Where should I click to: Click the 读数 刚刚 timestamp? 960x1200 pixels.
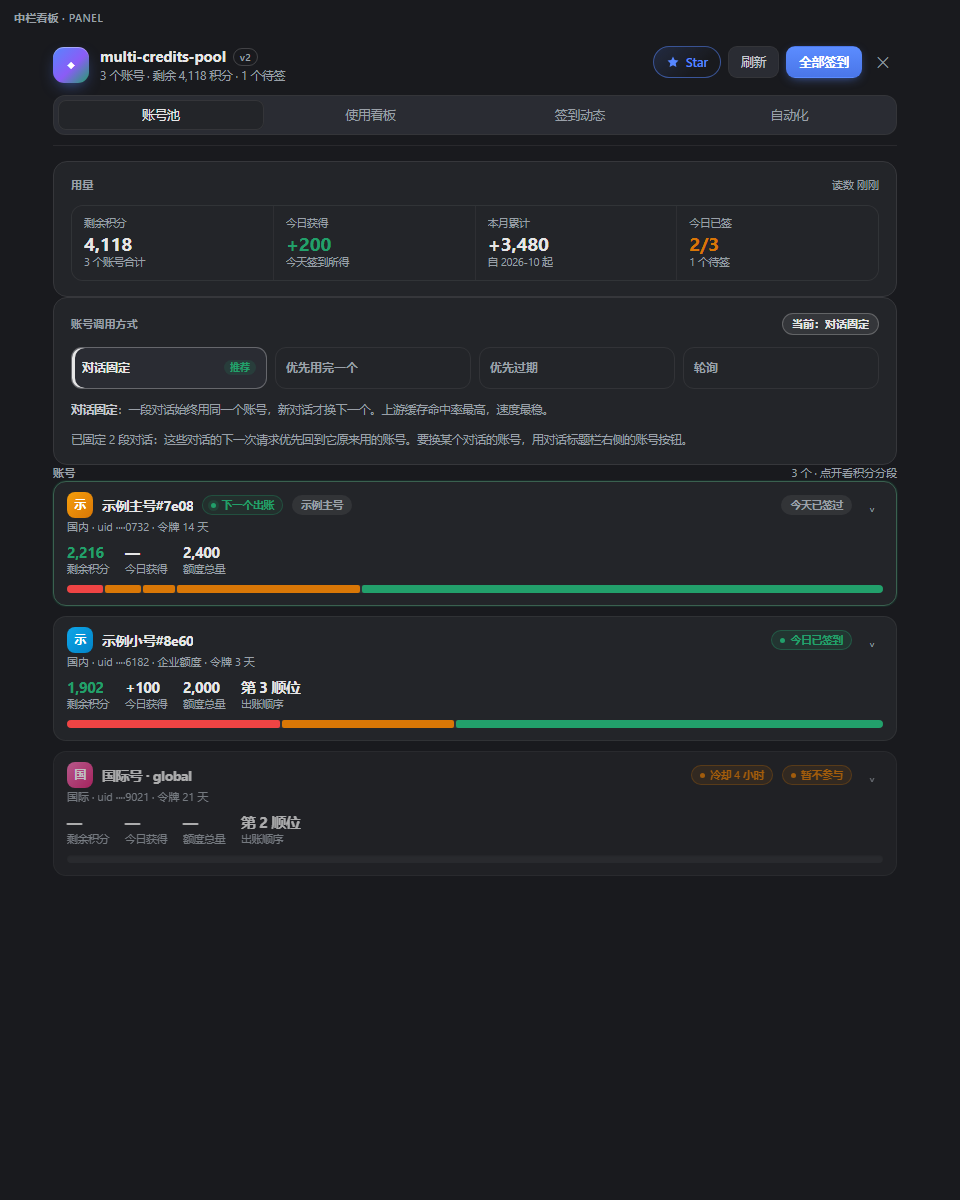(855, 185)
